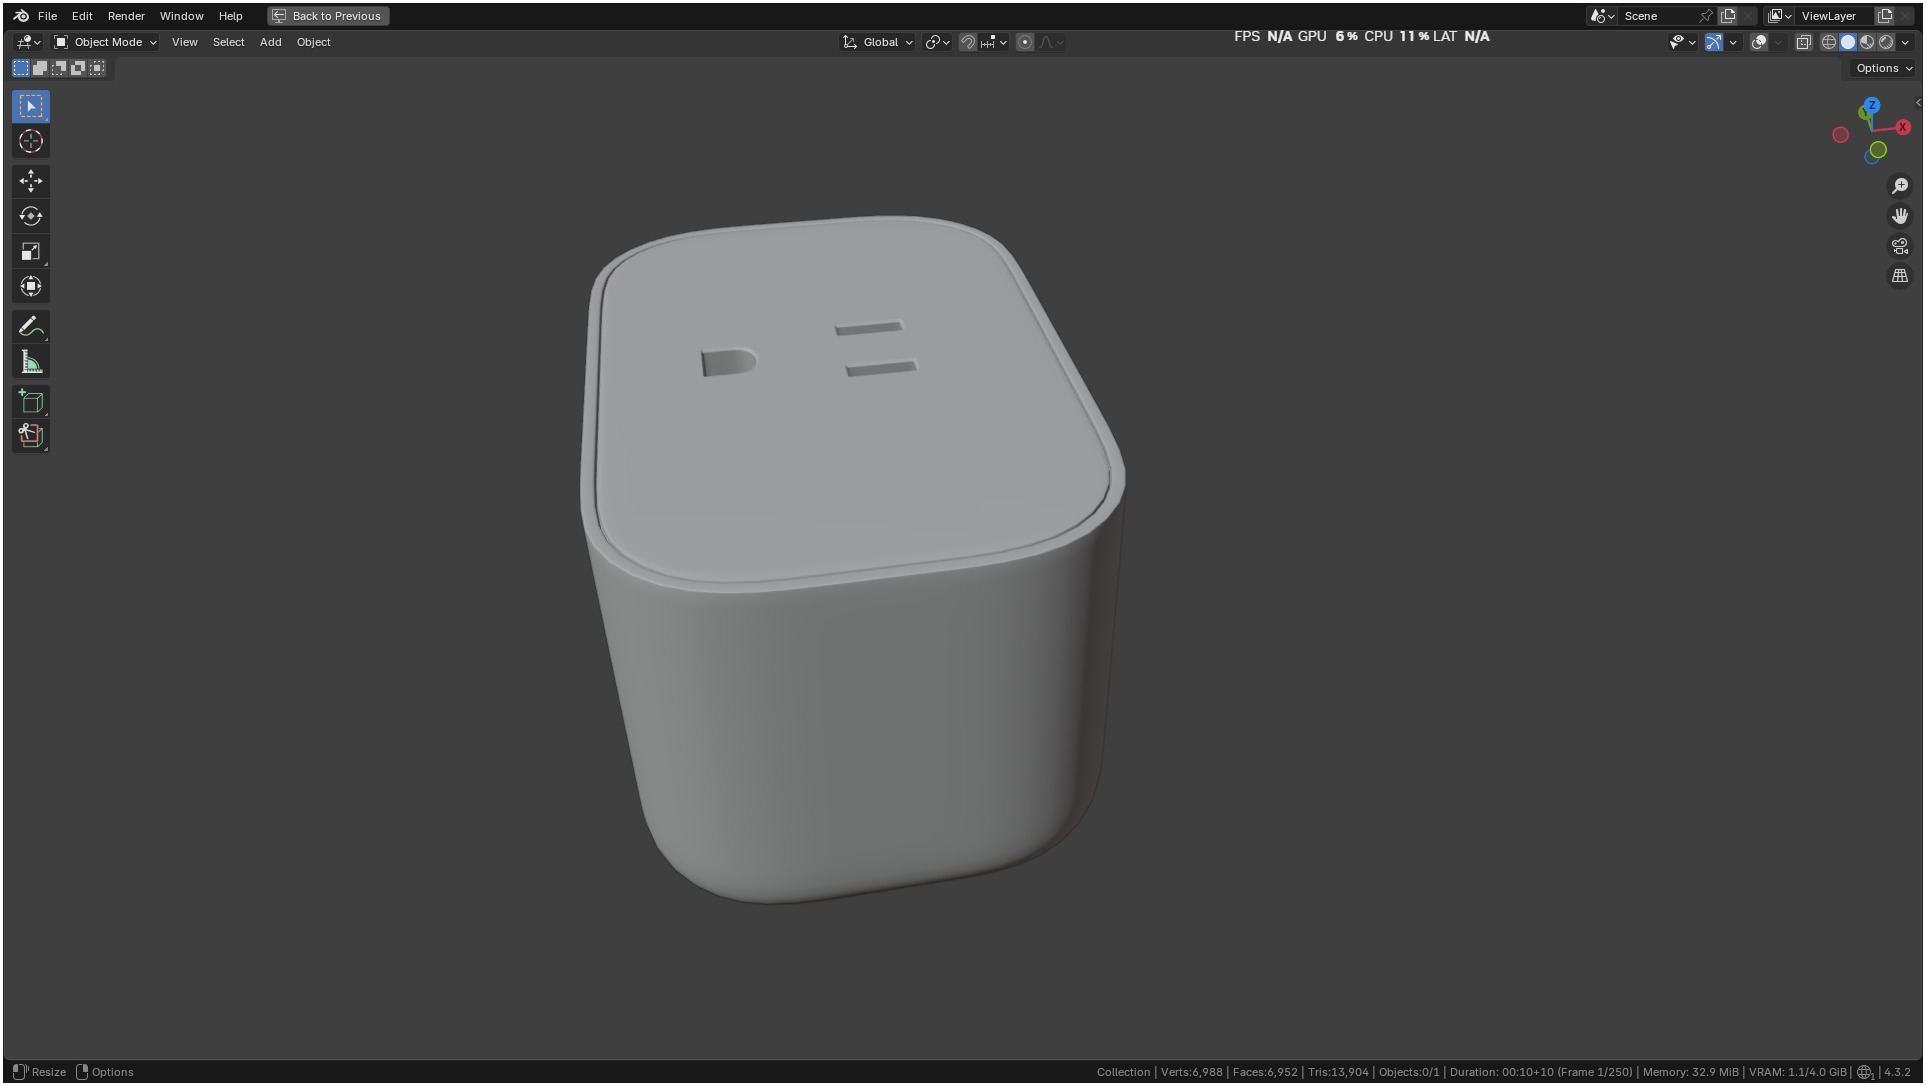
Task: Toggle snapping magnet icon
Action: (x=967, y=42)
